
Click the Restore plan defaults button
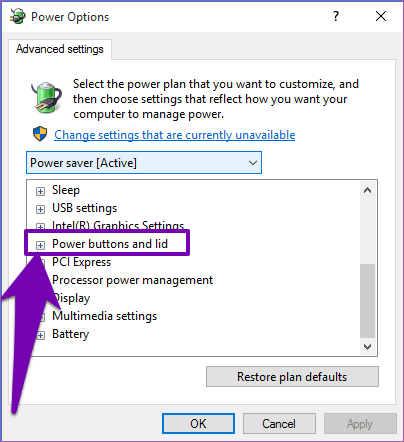point(292,377)
